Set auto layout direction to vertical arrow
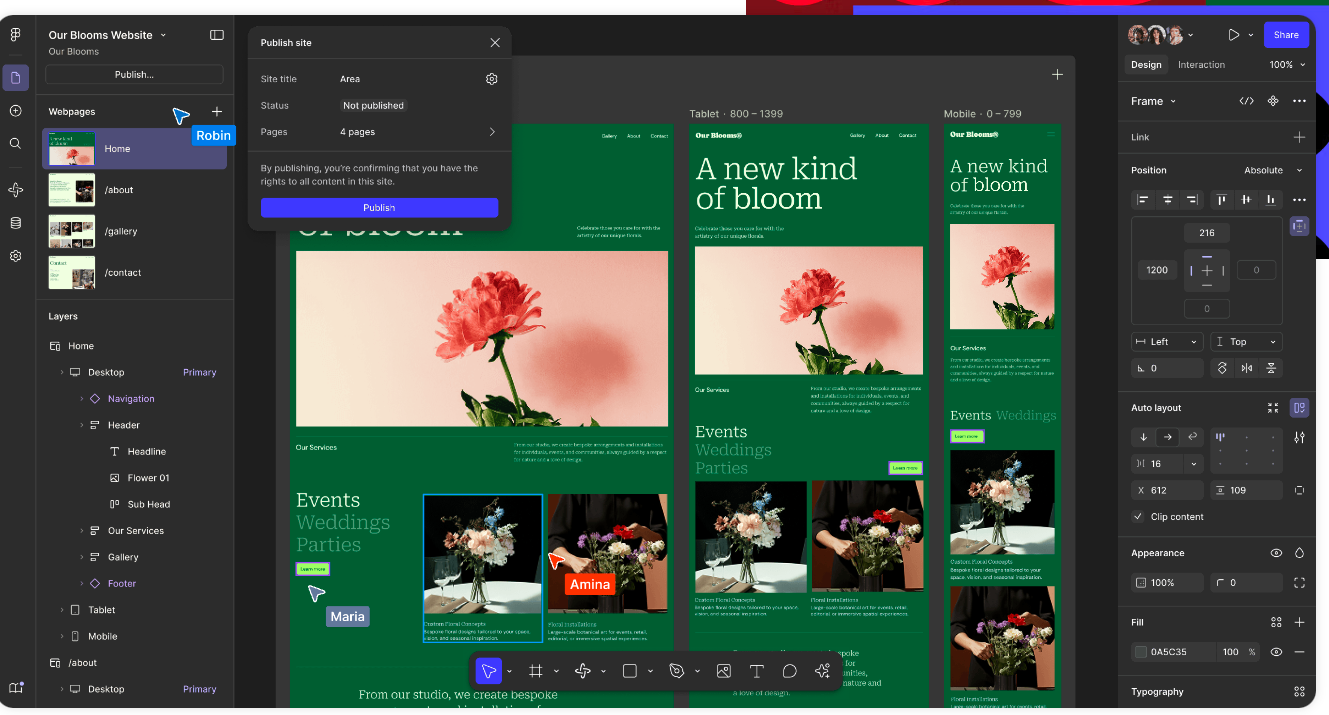This screenshot has width=1329, height=715. point(1143,437)
